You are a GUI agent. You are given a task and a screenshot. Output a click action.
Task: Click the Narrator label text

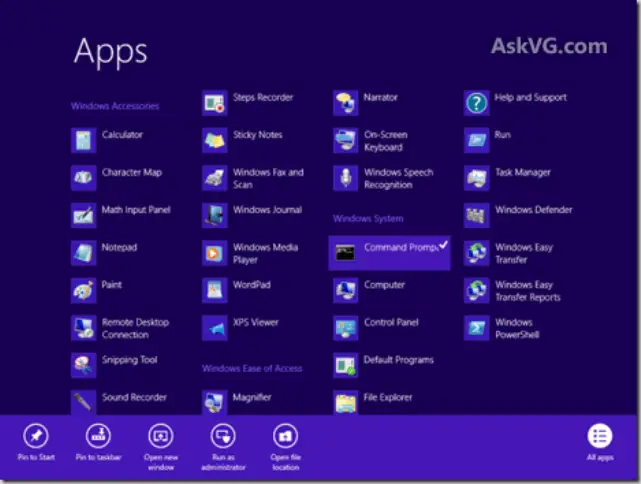381,98
